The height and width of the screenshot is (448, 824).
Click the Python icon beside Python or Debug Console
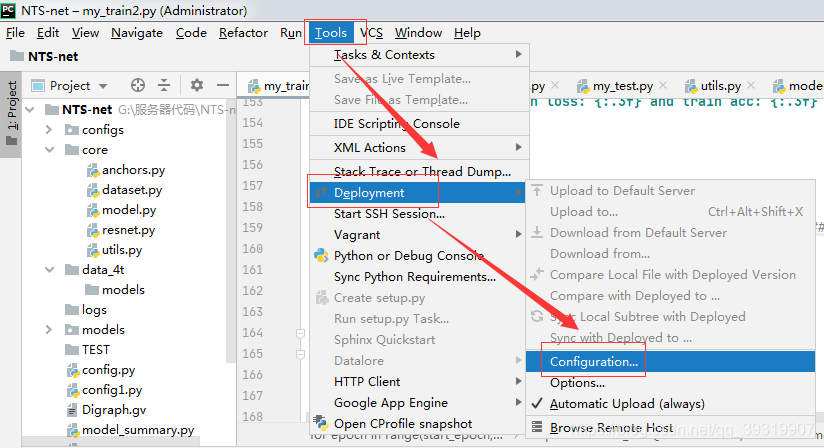click(x=321, y=256)
